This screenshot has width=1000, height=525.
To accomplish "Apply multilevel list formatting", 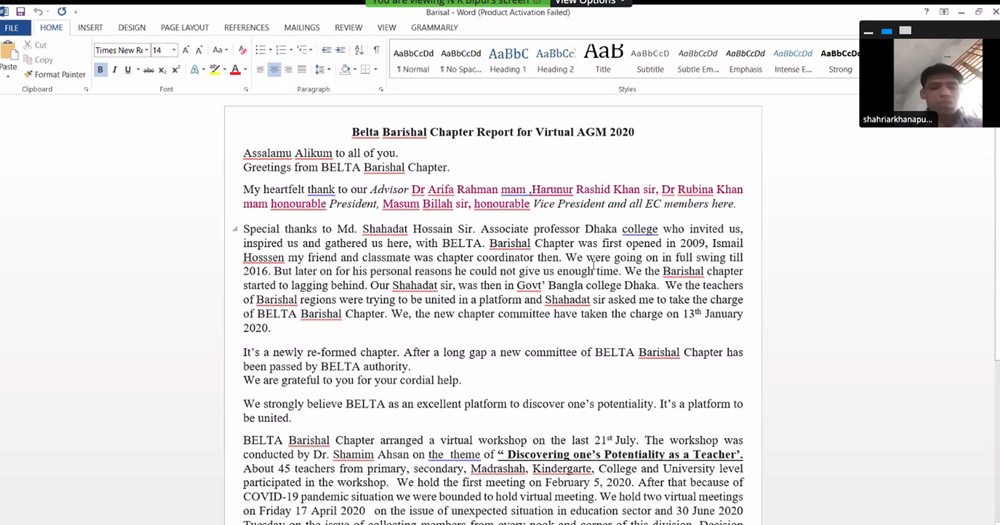I will [302, 50].
